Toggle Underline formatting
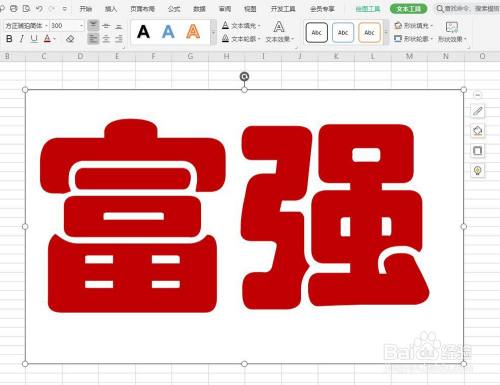The image size is (500, 385). tap(34, 39)
